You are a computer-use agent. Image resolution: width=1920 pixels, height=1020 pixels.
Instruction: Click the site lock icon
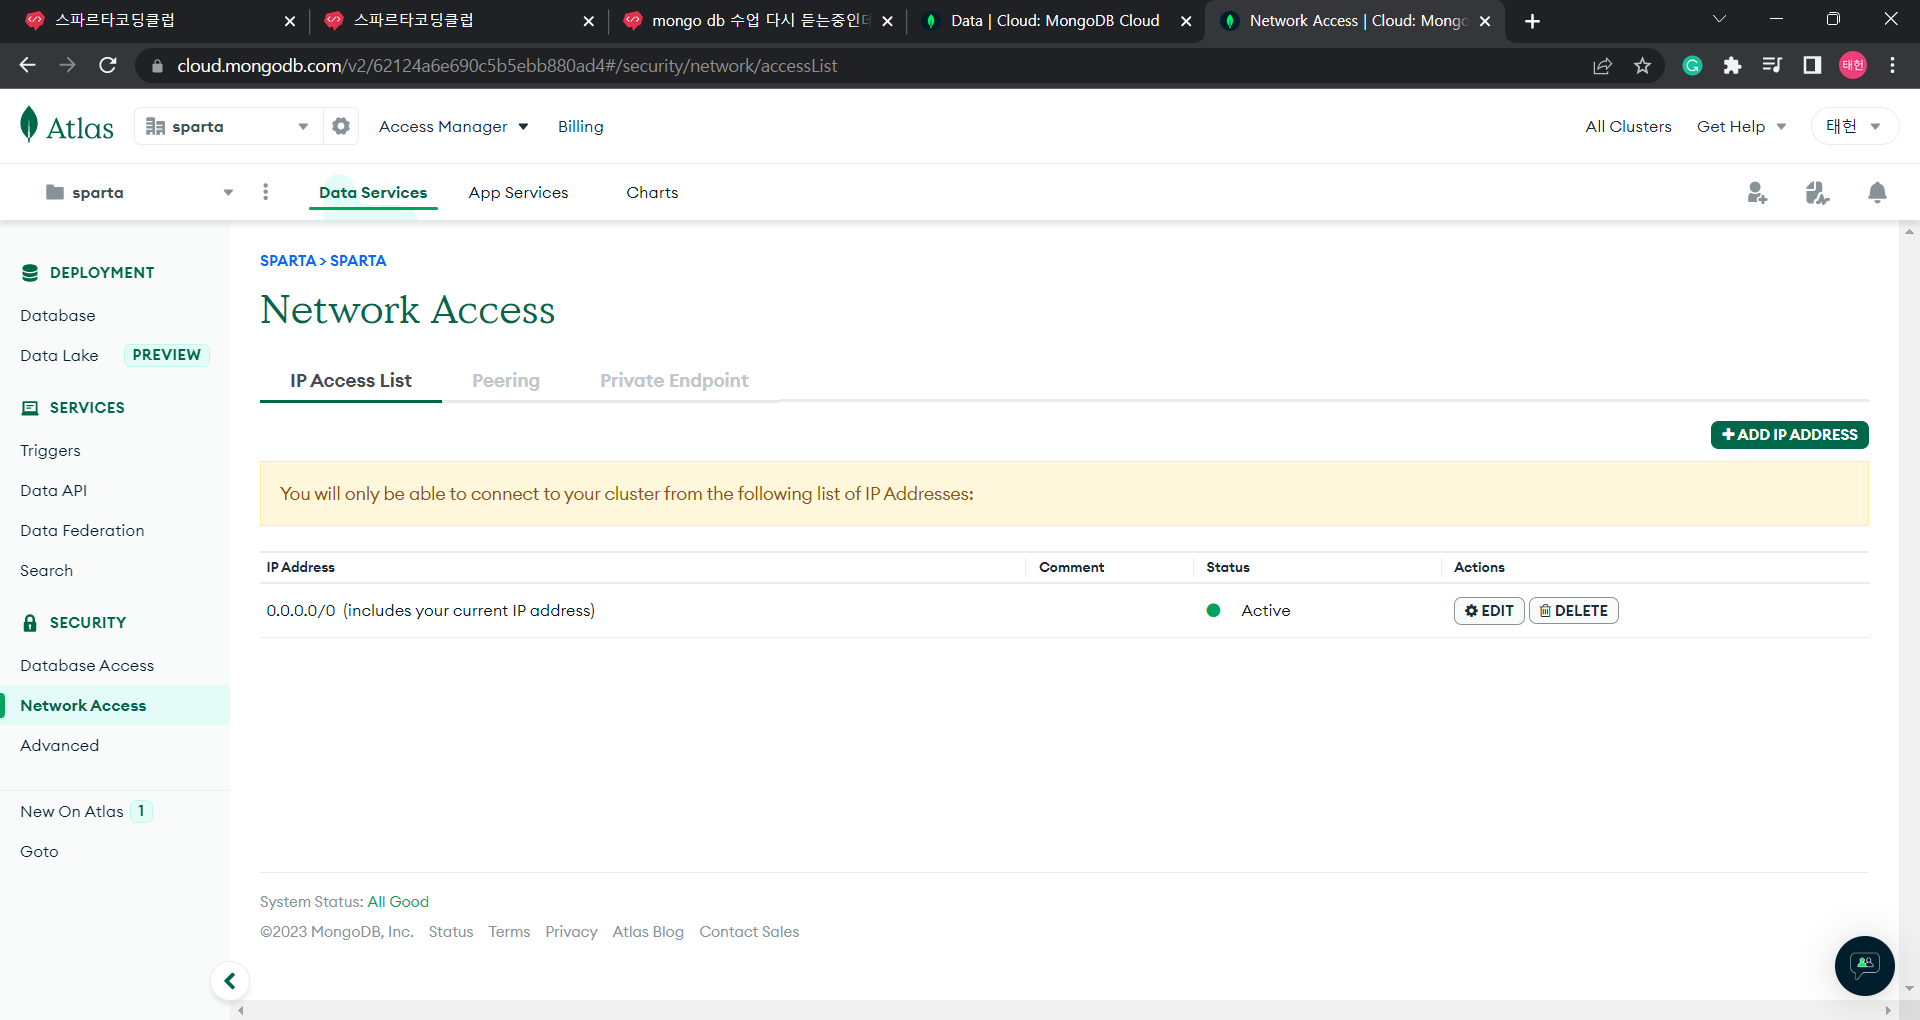pyautogui.click(x=157, y=66)
